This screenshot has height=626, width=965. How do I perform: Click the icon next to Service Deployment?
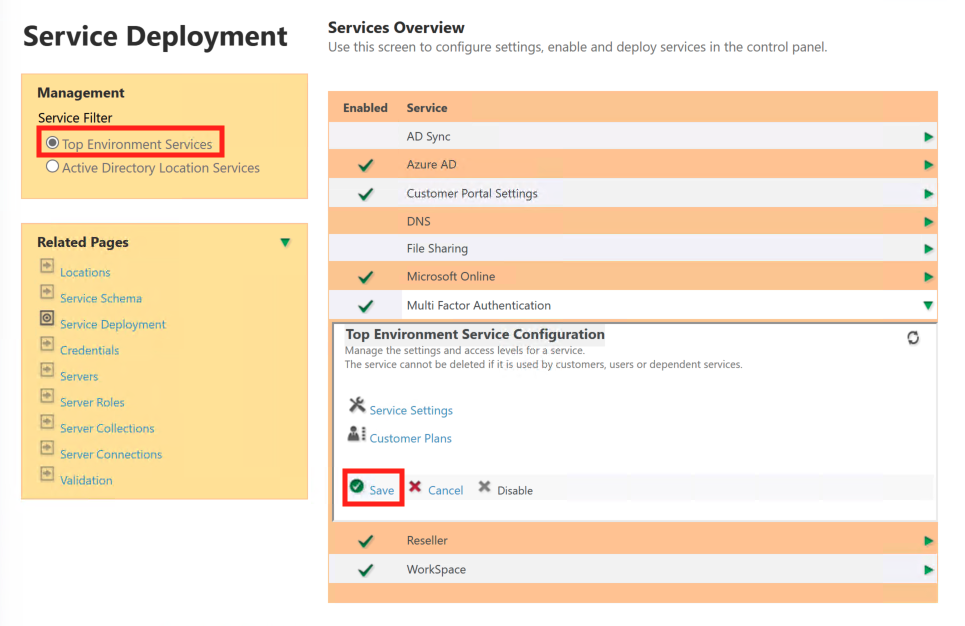(47, 318)
